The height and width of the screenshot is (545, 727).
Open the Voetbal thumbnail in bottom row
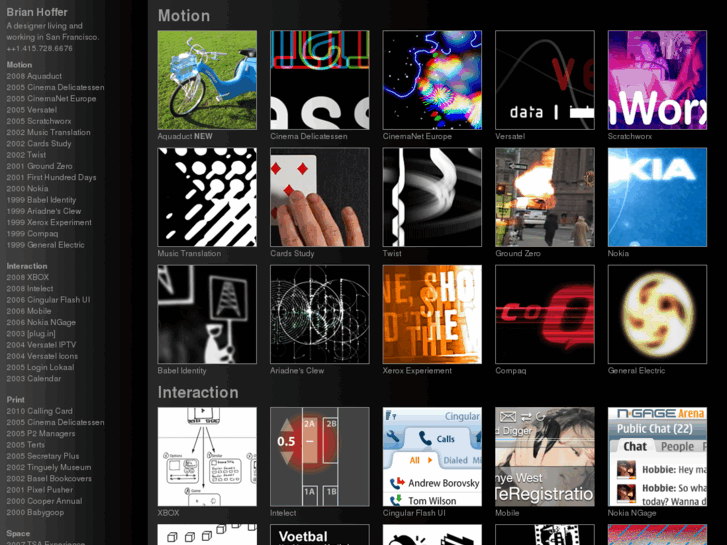click(320, 535)
